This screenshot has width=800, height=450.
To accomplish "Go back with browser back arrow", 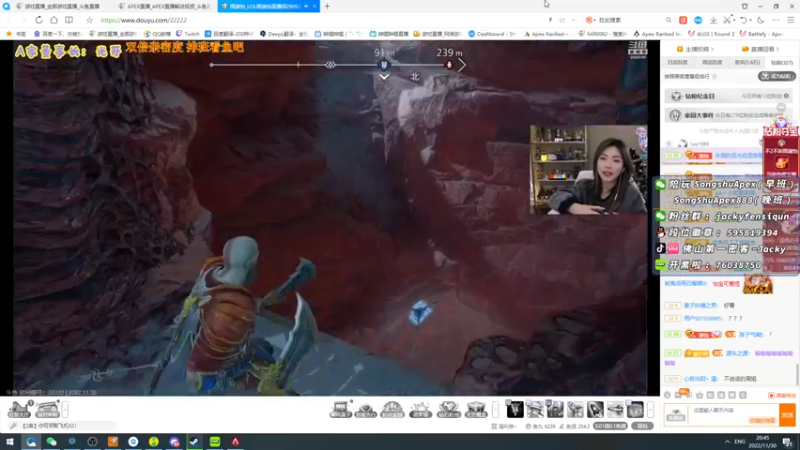I will pos(10,20).
